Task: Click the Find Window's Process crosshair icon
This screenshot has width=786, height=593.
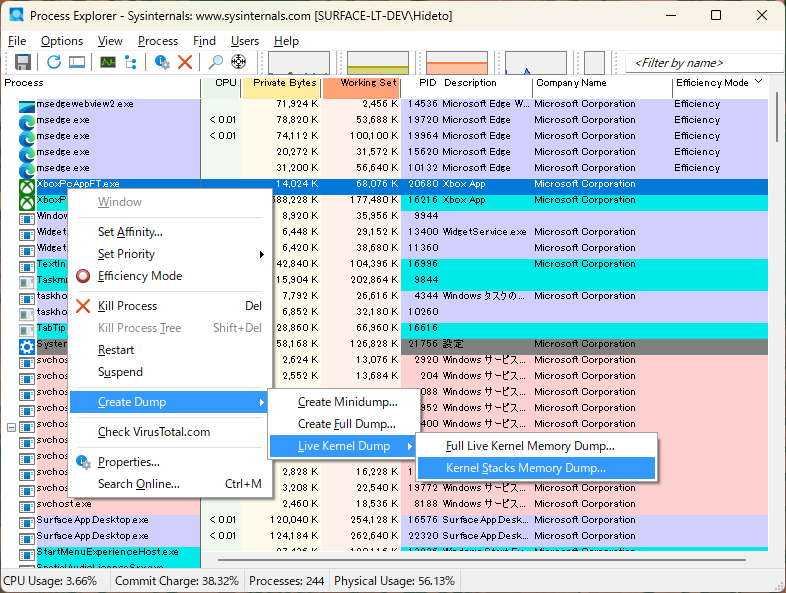Action: pyautogui.click(x=239, y=62)
